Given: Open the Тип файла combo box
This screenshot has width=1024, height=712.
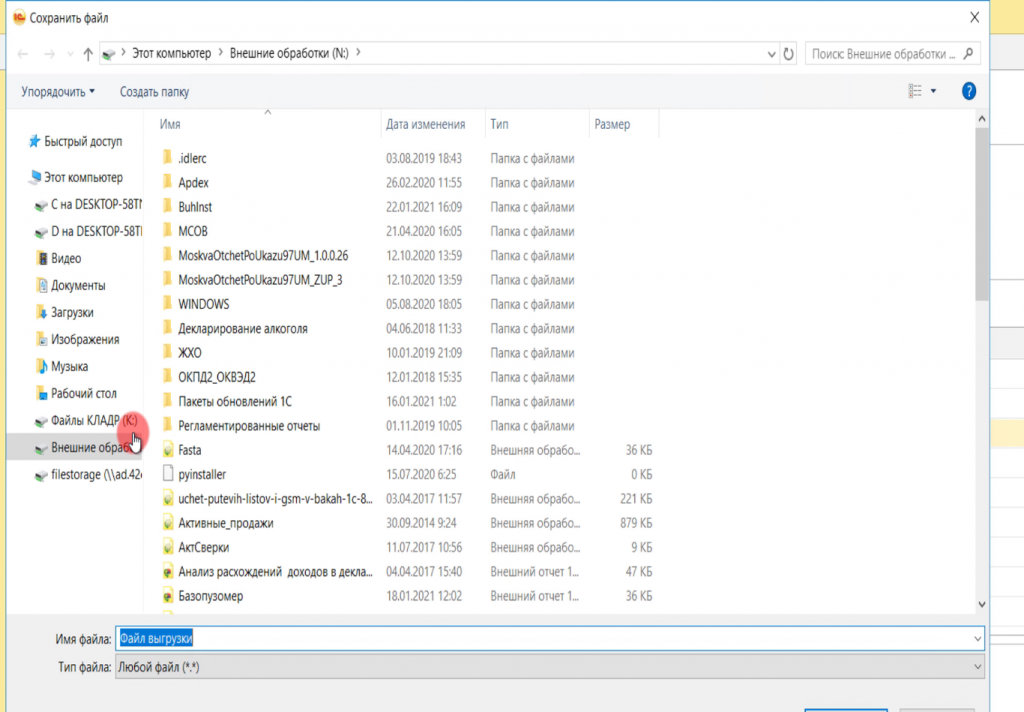Looking at the screenshot, I should click(547, 665).
